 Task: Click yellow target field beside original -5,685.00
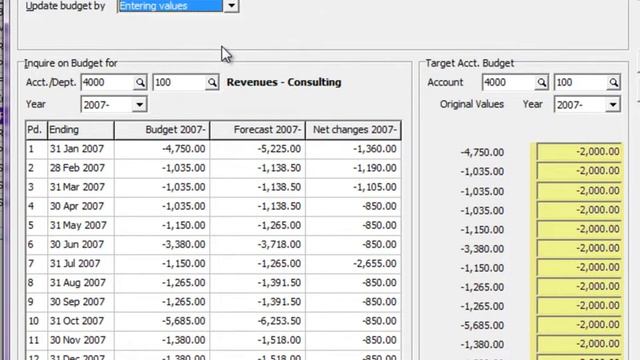click(579, 325)
